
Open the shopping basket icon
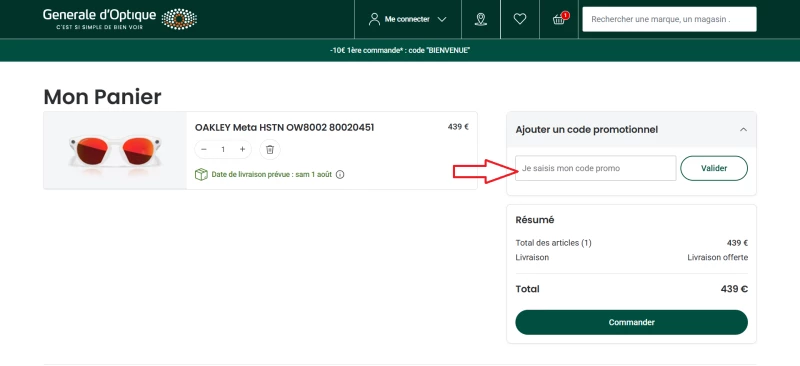pyautogui.click(x=559, y=19)
